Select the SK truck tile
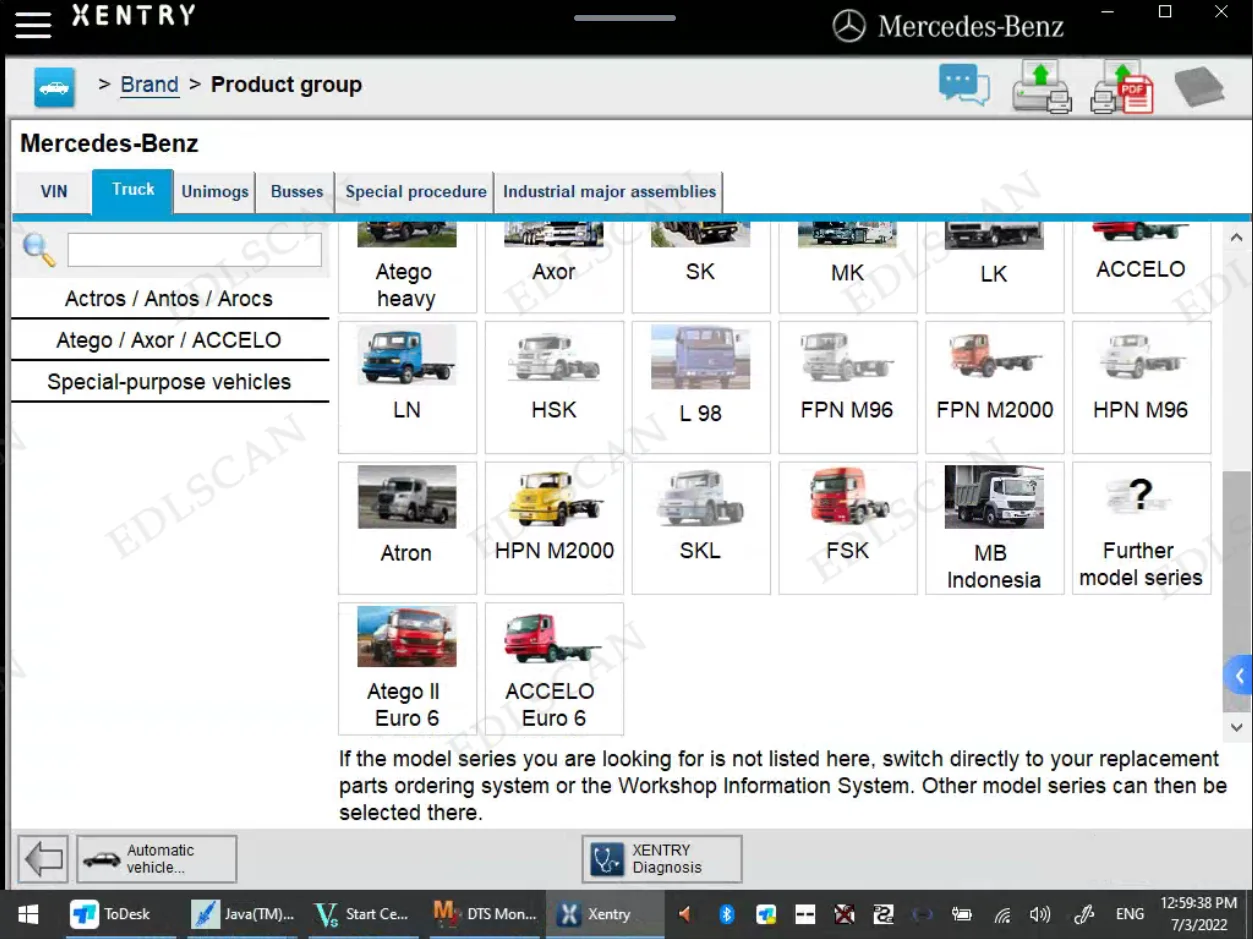The image size is (1253, 939). tap(701, 268)
